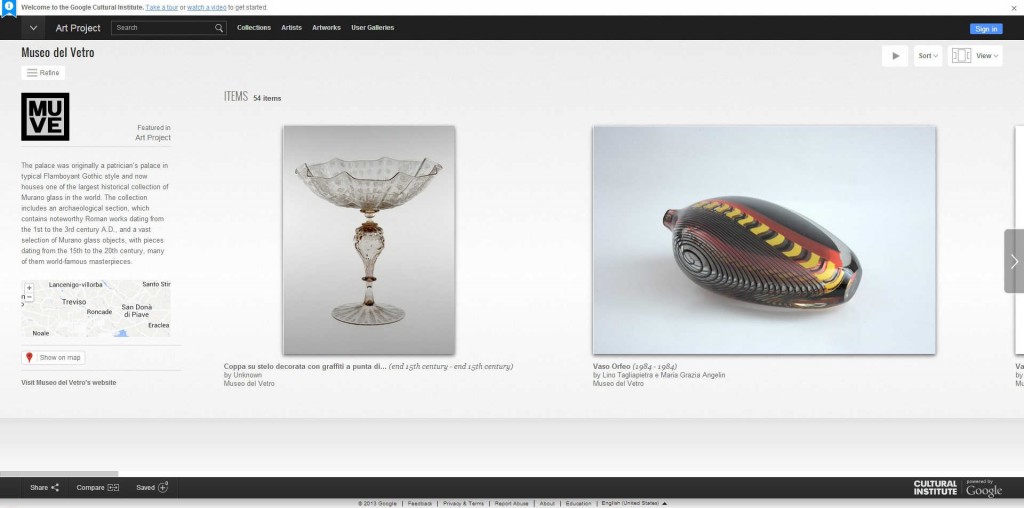
Task: Open the Collections menu
Action: (254, 28)
